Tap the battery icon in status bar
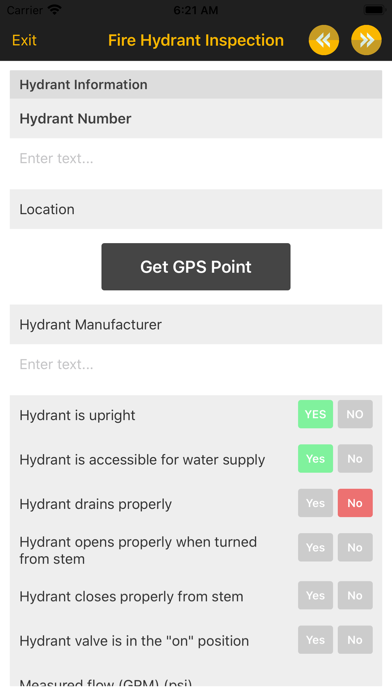The image size is (392, 696). 375,10
